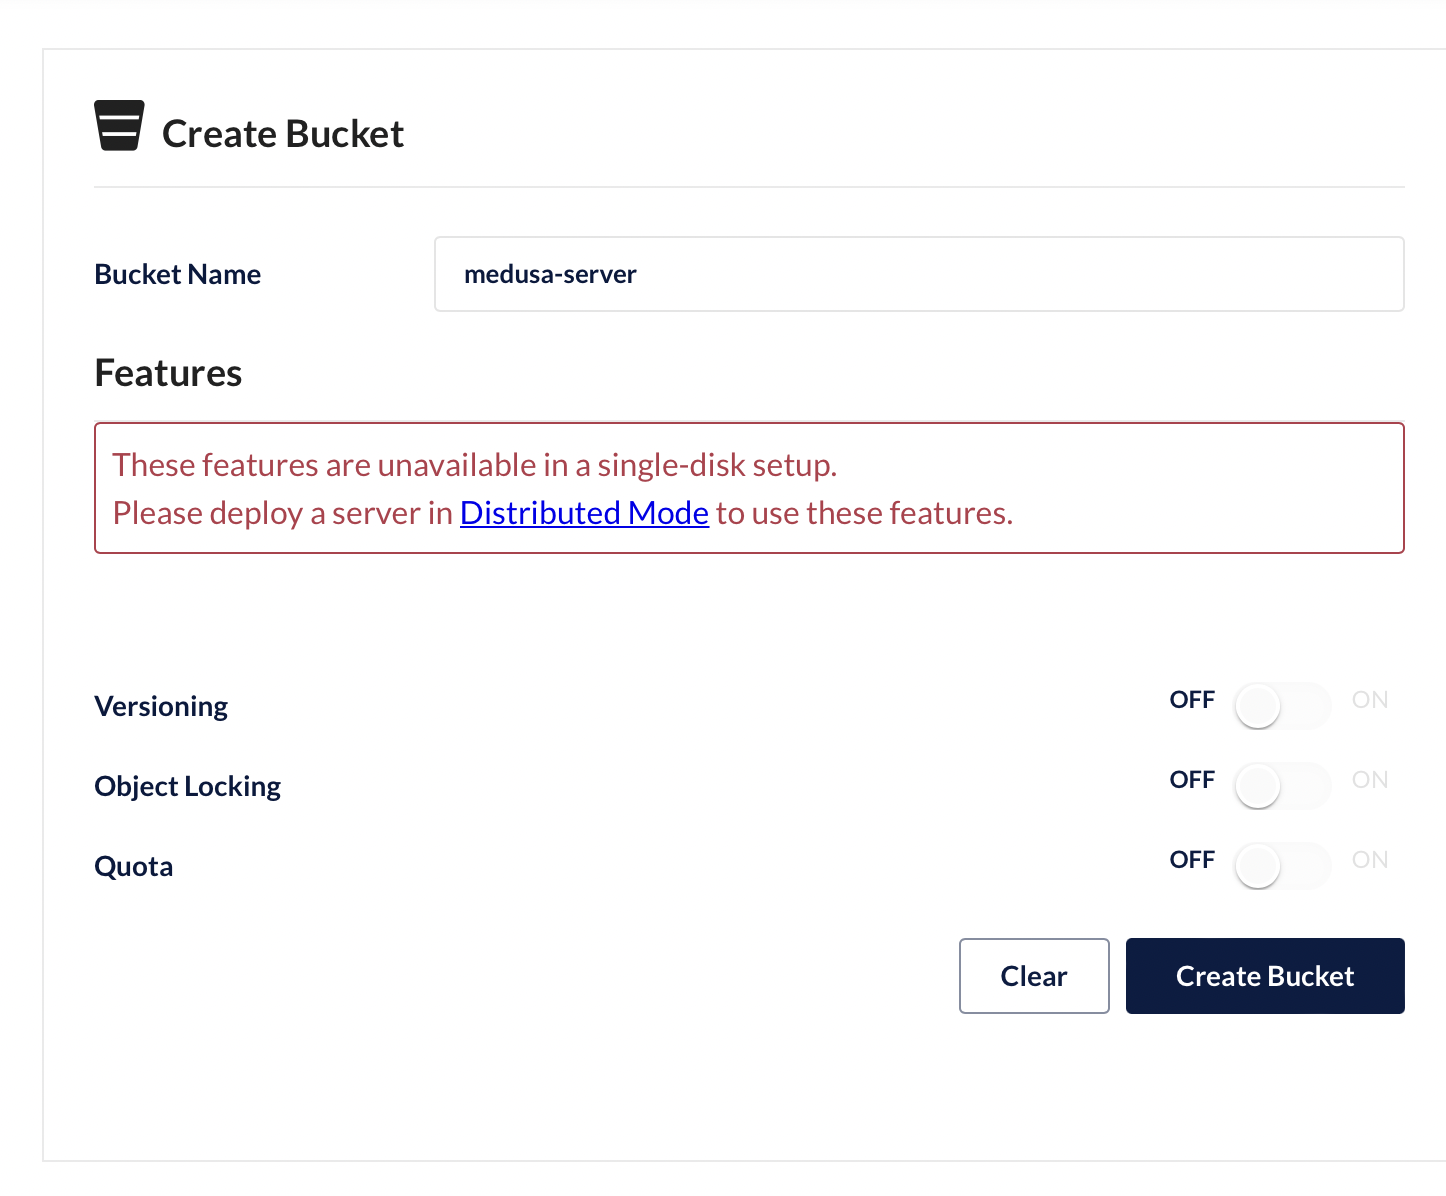This screenshot has width=1446, height=1196.
Task: Click Clear to reset the form
Action: click(x=1034, y=976)
